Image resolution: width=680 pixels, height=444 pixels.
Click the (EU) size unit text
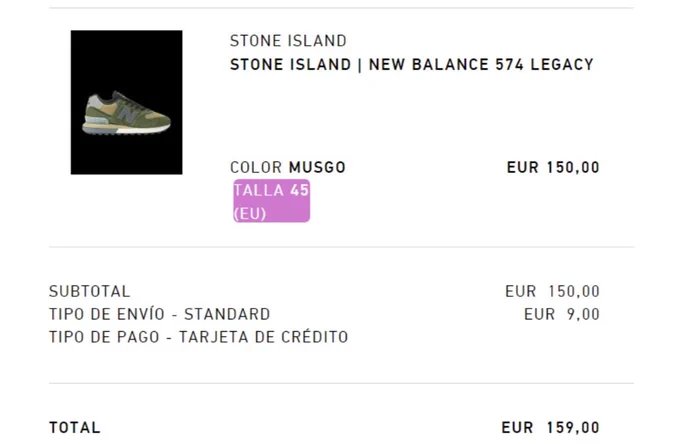pyautogui.click(x=249, y=213)
